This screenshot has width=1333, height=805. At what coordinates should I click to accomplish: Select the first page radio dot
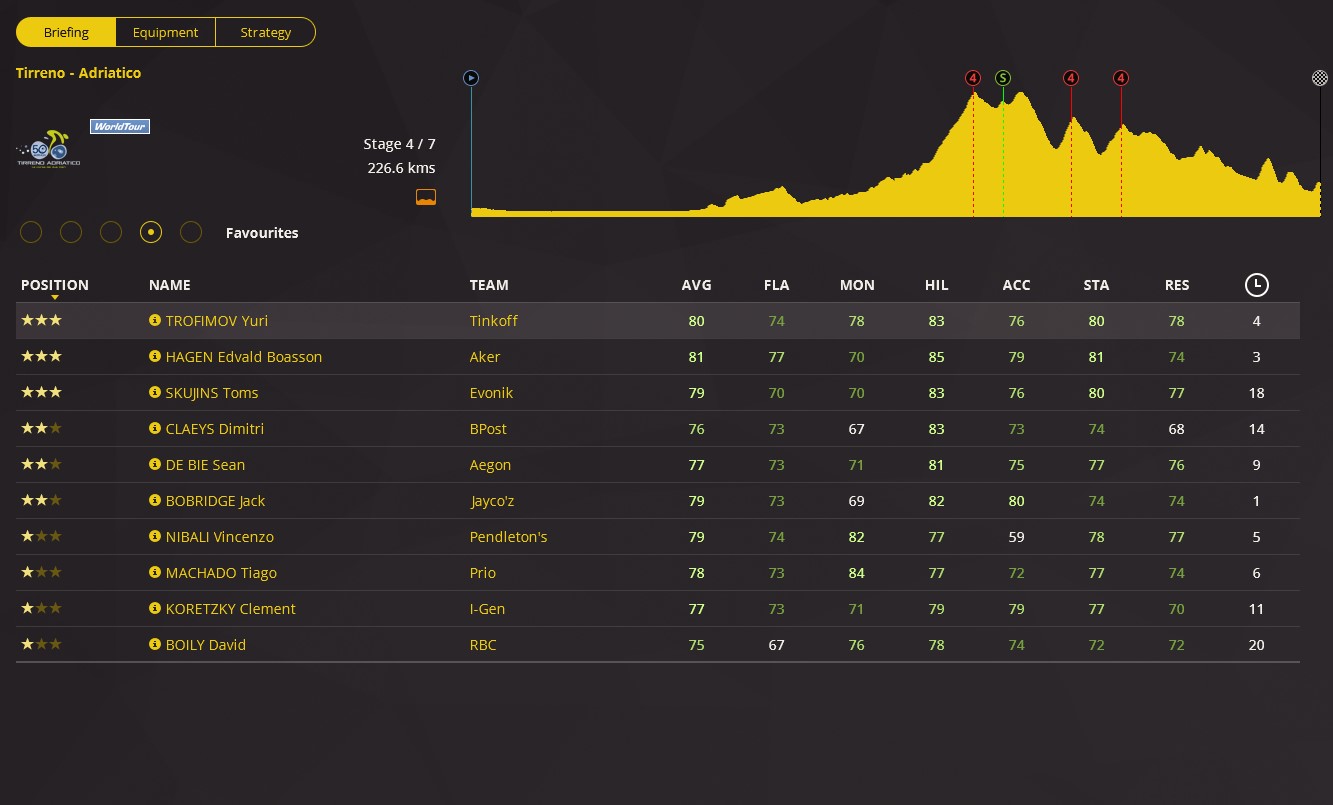coord(31,233)
